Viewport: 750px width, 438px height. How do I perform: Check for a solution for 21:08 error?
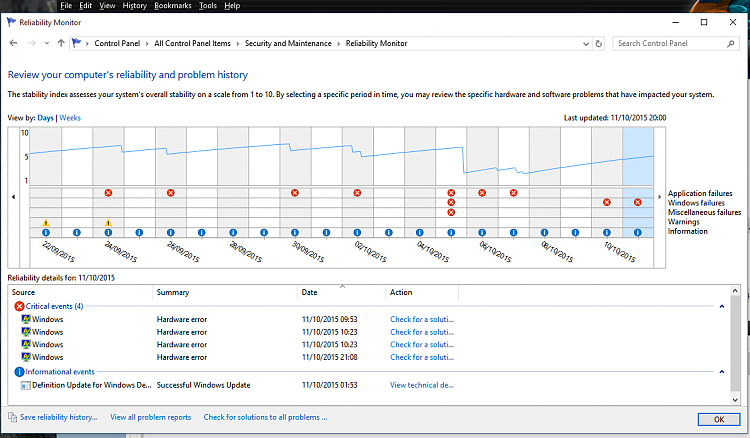click(x=422, y=357)
